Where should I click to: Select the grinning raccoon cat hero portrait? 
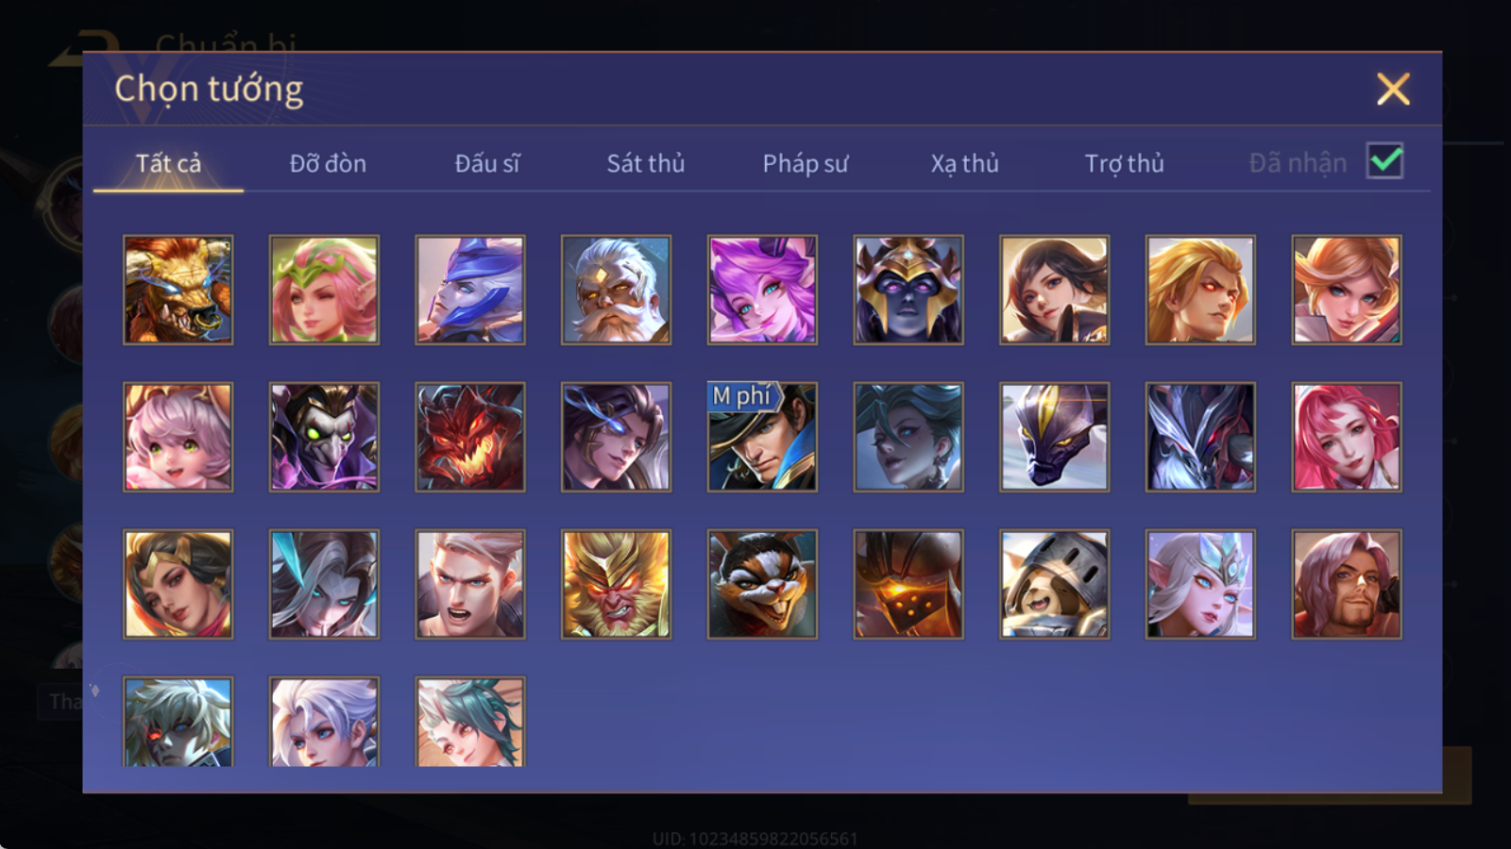762,584
